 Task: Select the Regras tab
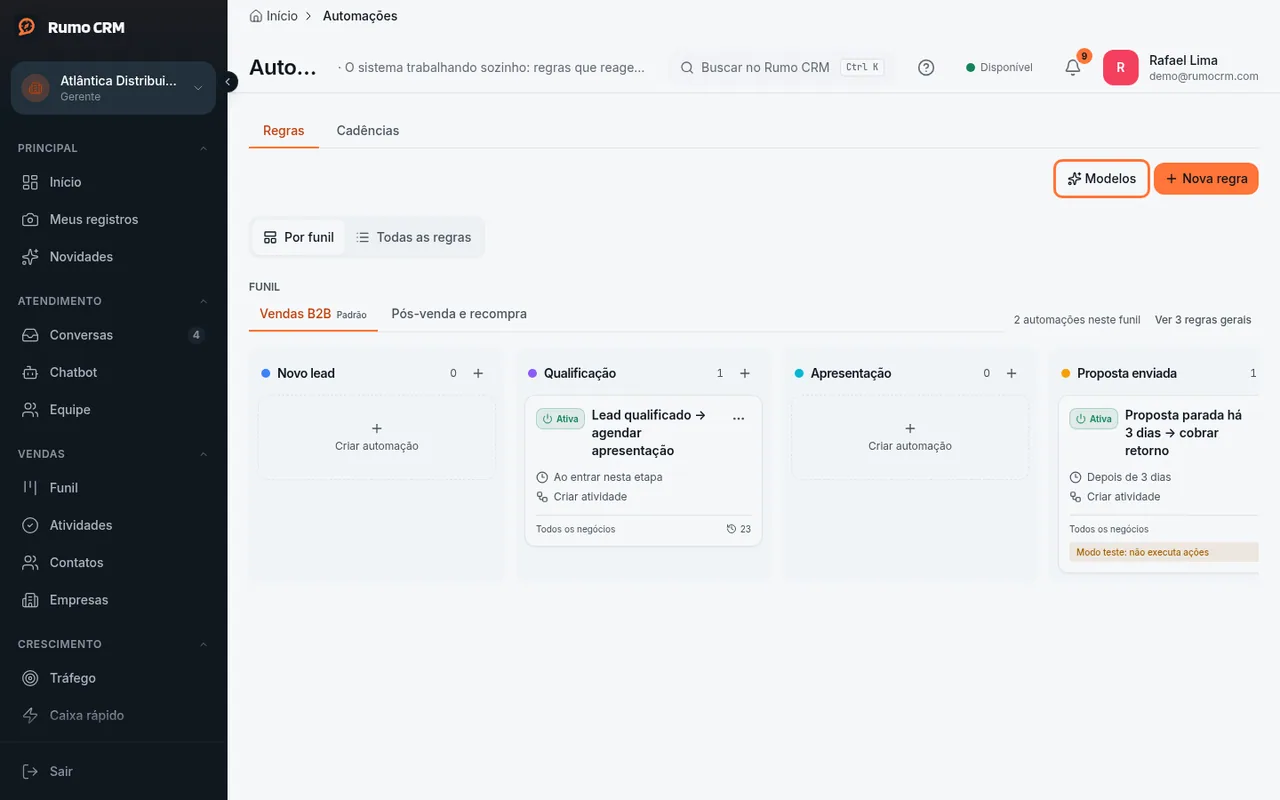pos(284,131)
